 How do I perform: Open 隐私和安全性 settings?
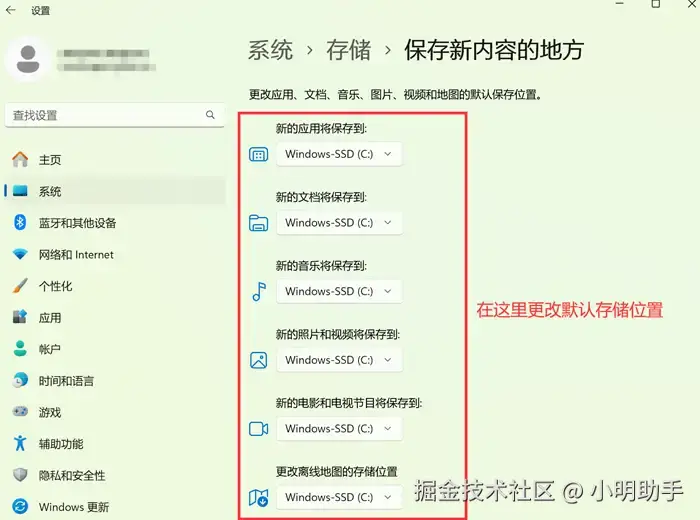pos(115,475)
